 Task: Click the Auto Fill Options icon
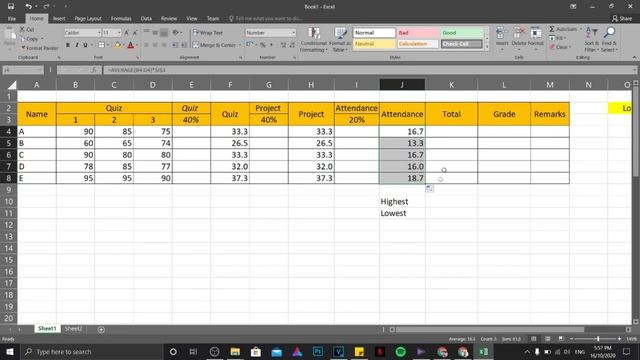[429, 188]
